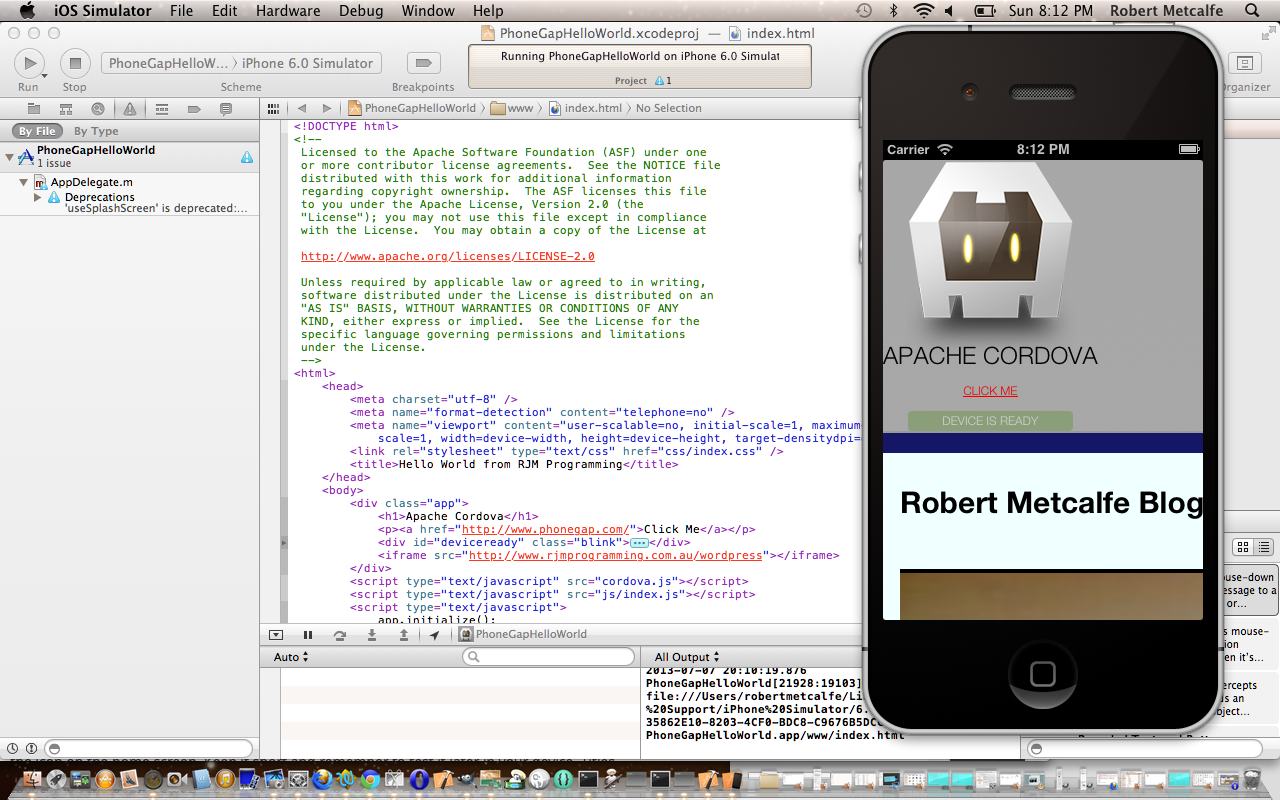Open the Project navigator
Image resolution: width=1280 pixels, height=800 pixels.
(33, 109)
